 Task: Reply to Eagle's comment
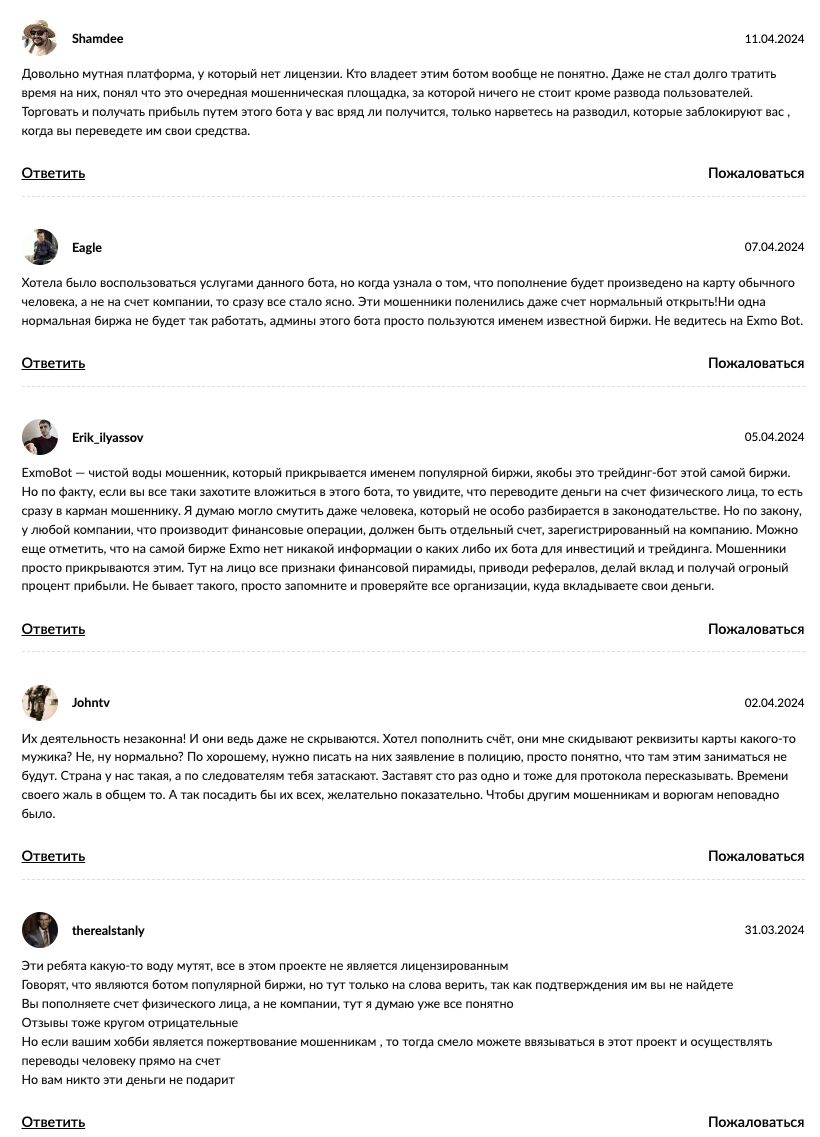tap(53, 363)
